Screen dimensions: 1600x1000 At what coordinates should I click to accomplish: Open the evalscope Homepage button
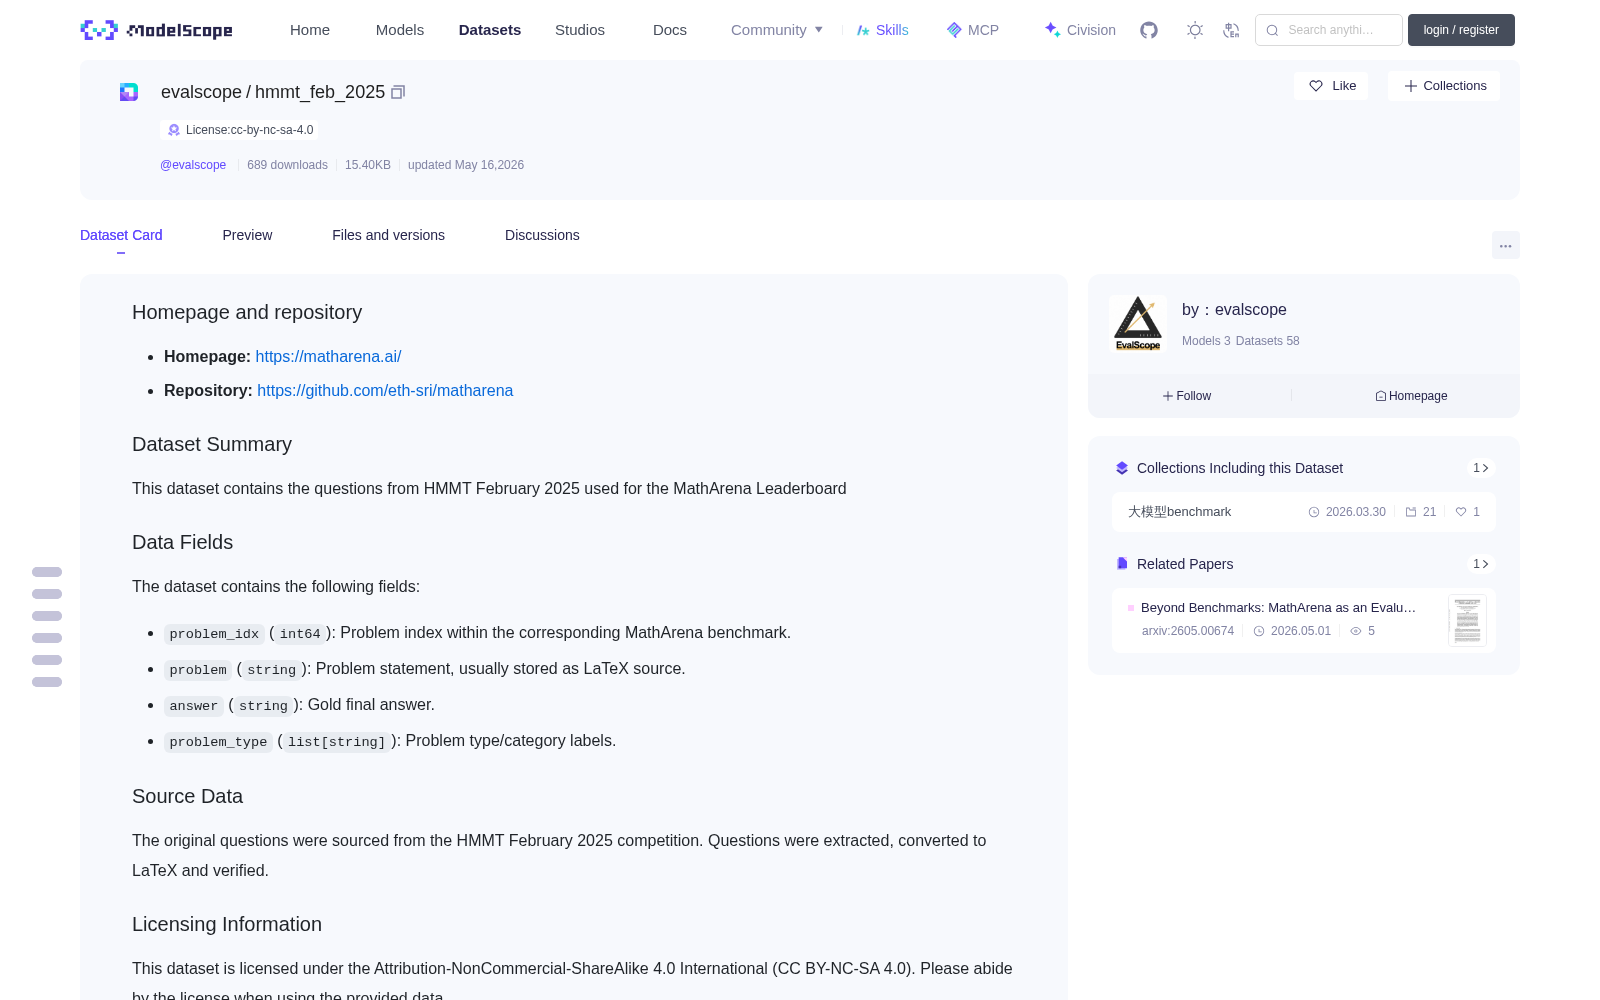coord(1411,396)
